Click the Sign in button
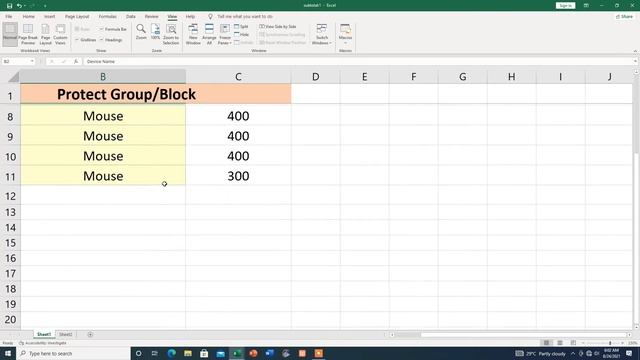640x360 pixels. coord(565,5)
